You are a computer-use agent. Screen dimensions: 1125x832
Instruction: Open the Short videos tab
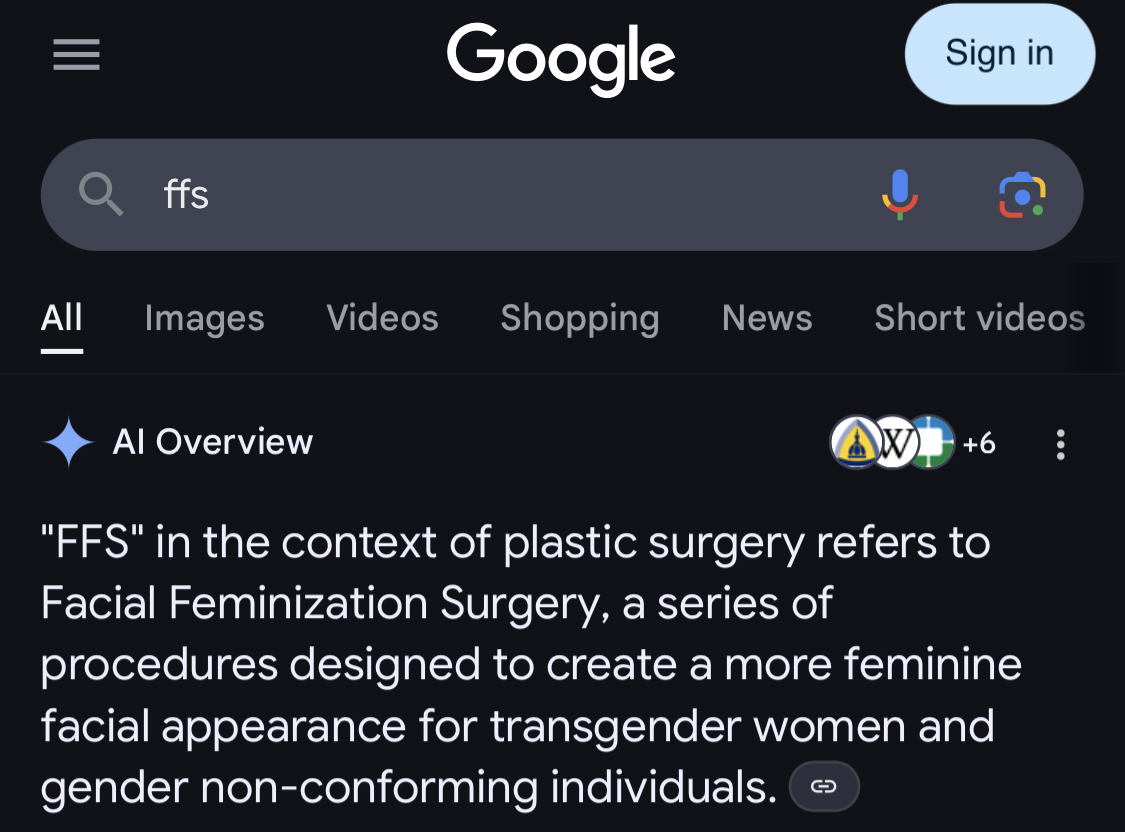[x=979, y=318]
